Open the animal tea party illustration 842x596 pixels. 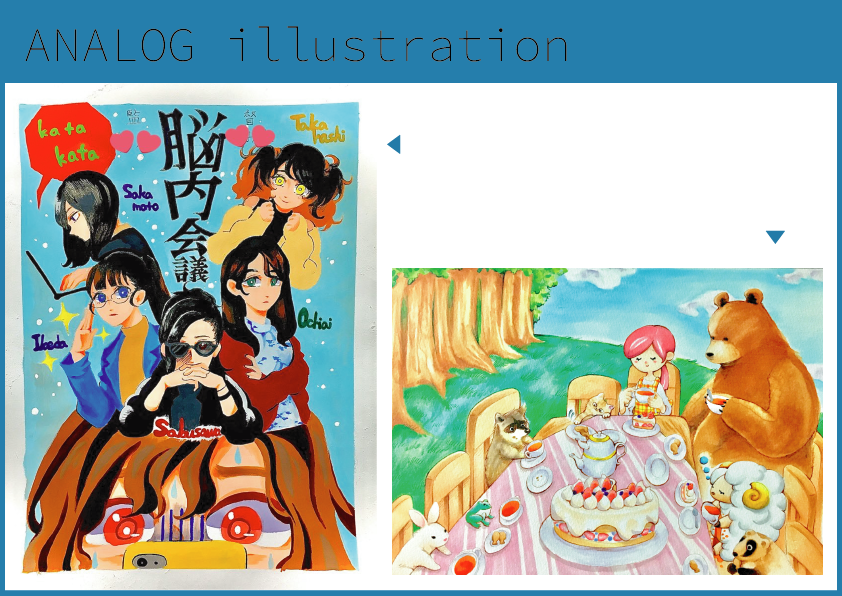(607, 421)
